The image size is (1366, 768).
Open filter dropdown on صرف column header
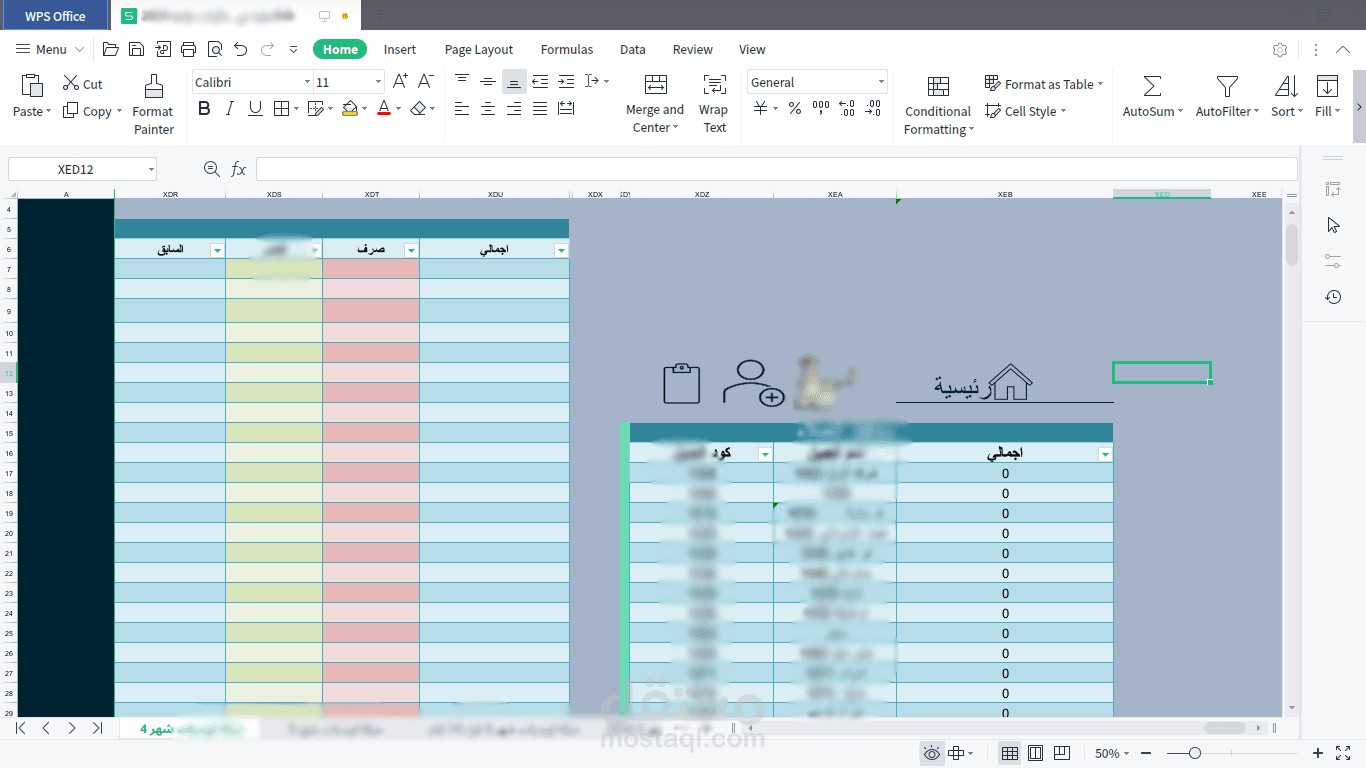(x=410, y=250)
